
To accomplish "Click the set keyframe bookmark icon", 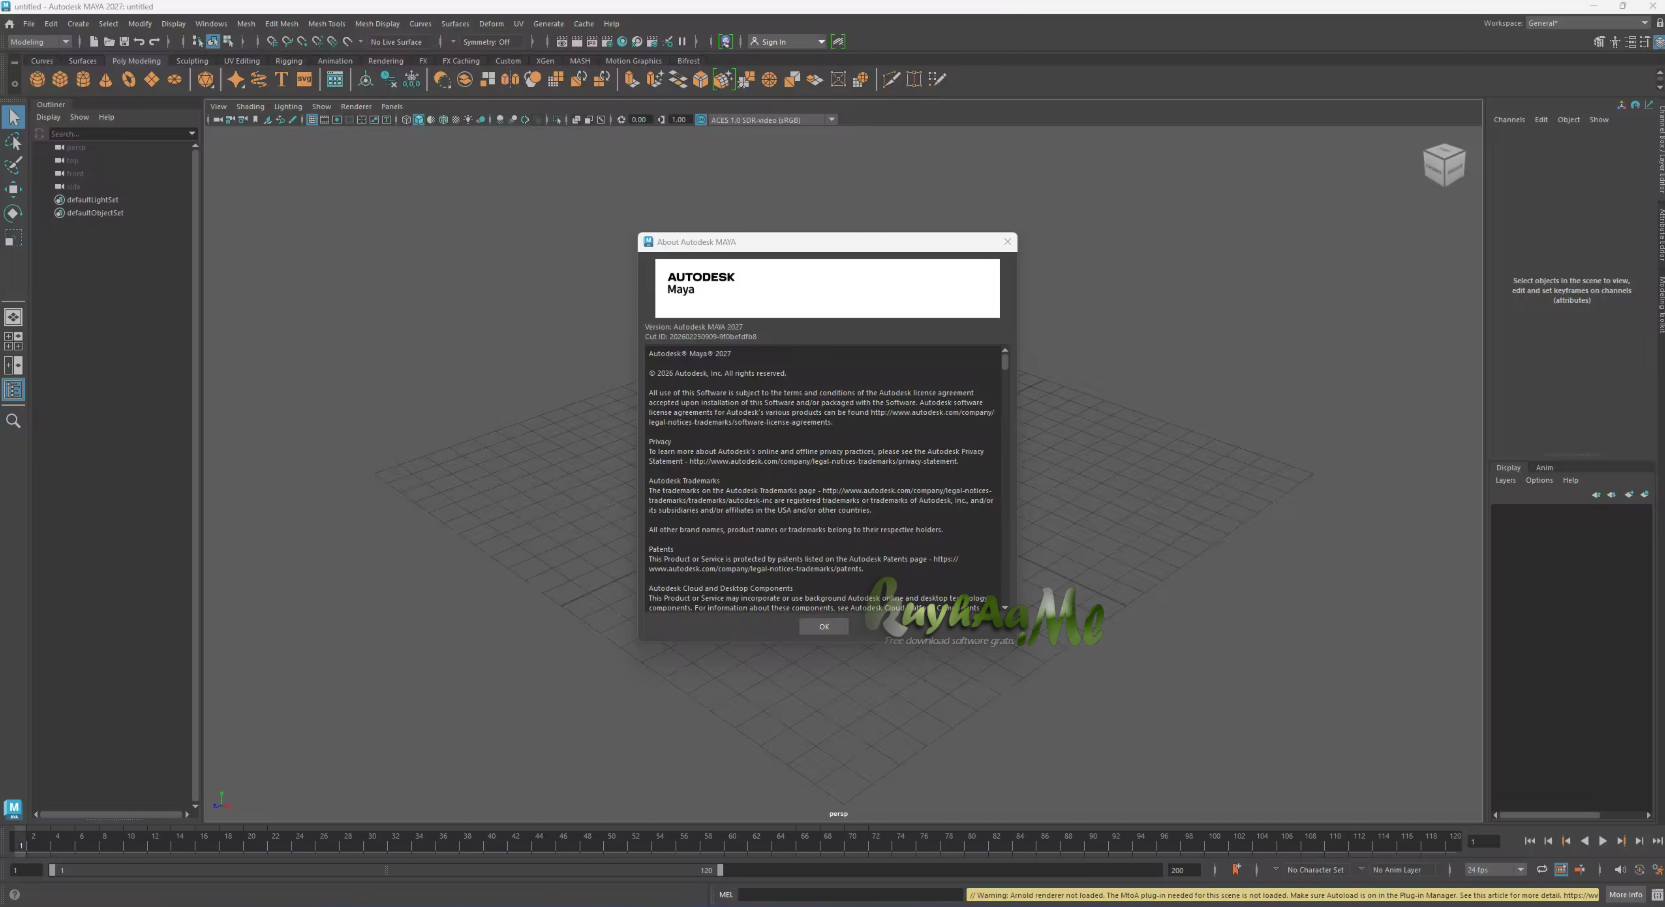I will coord(1236,870).
